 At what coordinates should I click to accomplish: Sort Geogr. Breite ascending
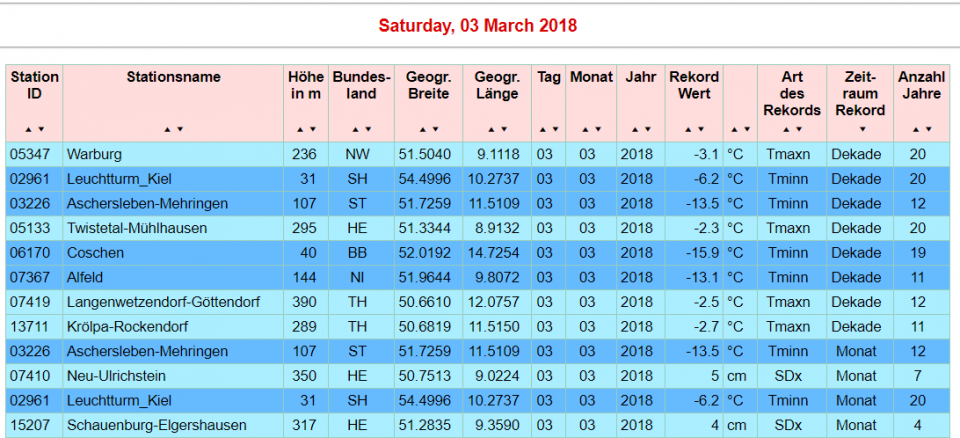pos(422,129)
